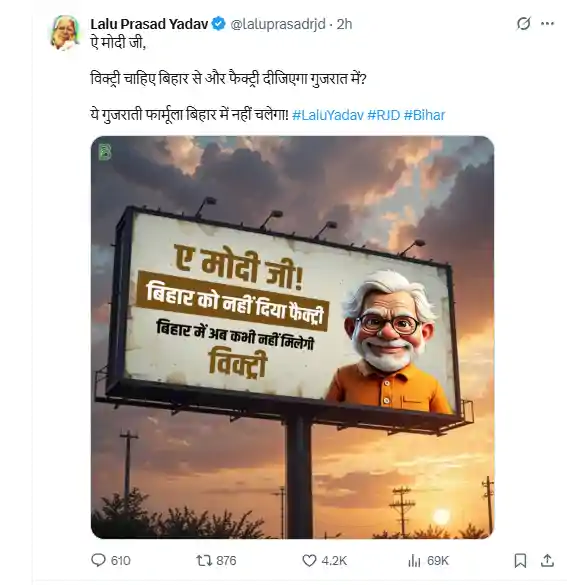The image size is (567, 585).
Task: Like the post with heart icon
Action: coord(309,560)
